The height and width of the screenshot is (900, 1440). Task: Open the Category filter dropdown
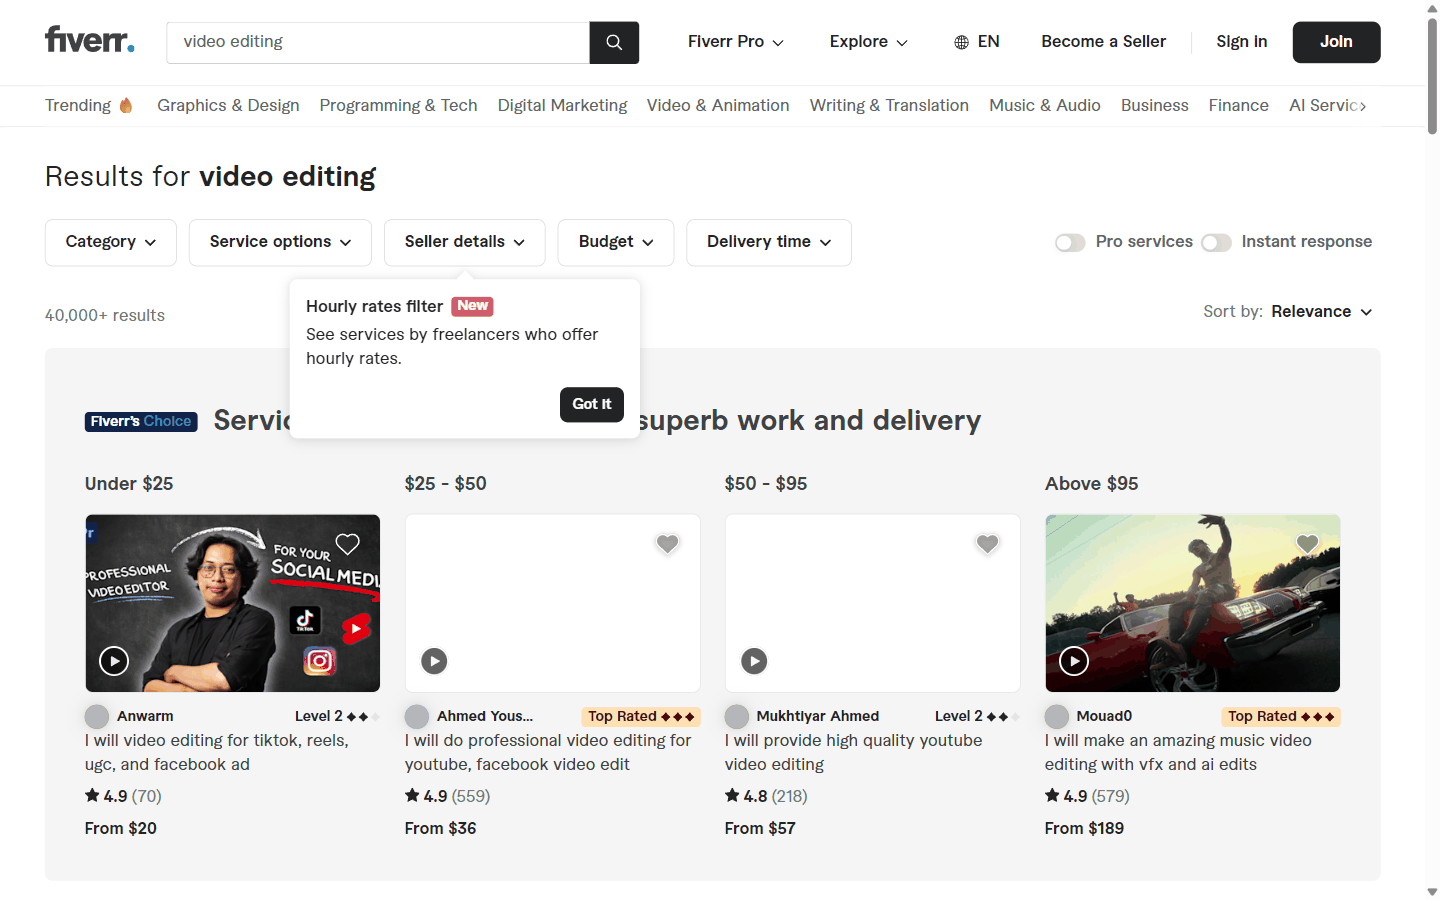(111, 243)
